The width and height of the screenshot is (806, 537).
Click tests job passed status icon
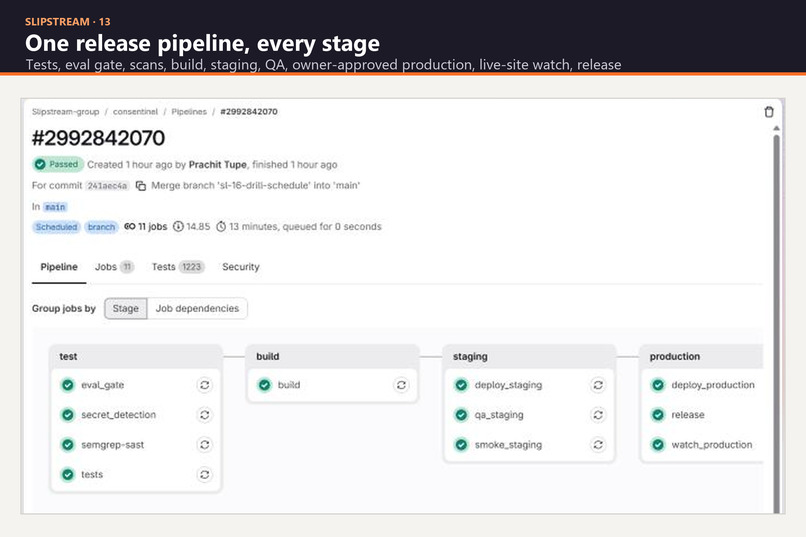tap(68, 474)
